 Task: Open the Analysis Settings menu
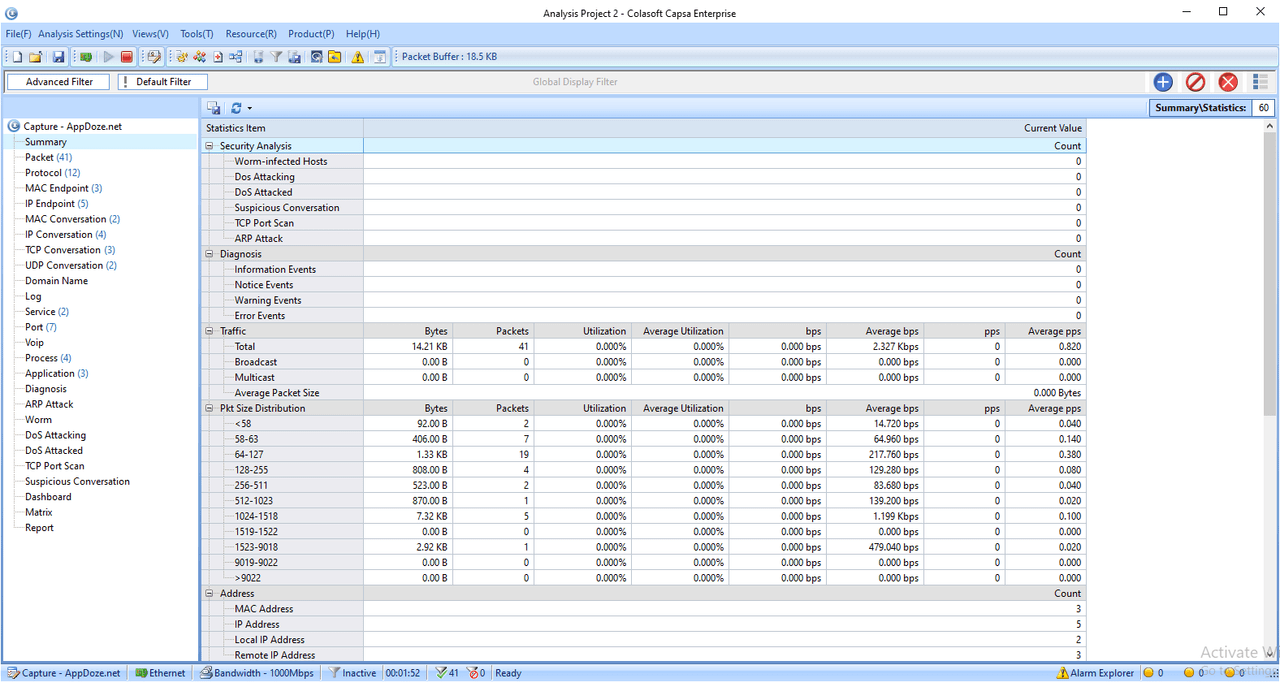point(81,34)
